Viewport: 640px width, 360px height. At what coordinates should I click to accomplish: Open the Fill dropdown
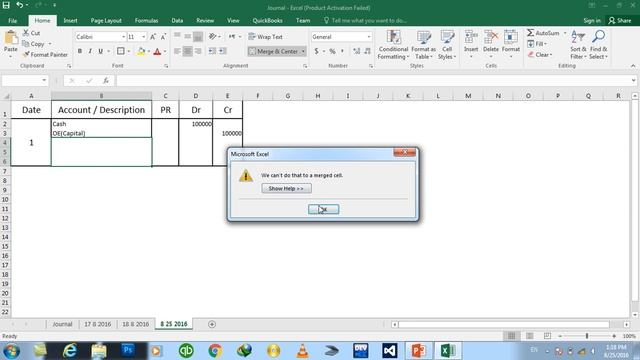coord(537,44)
